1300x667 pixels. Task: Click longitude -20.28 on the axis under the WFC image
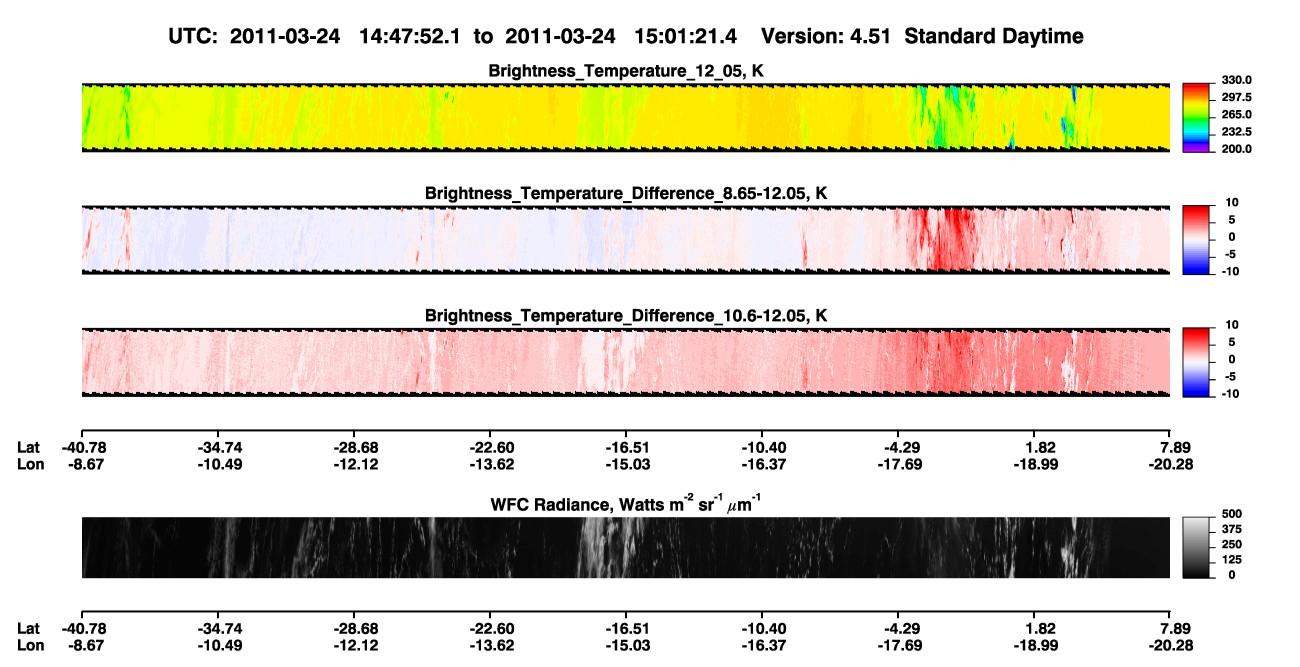(1170, 644)
